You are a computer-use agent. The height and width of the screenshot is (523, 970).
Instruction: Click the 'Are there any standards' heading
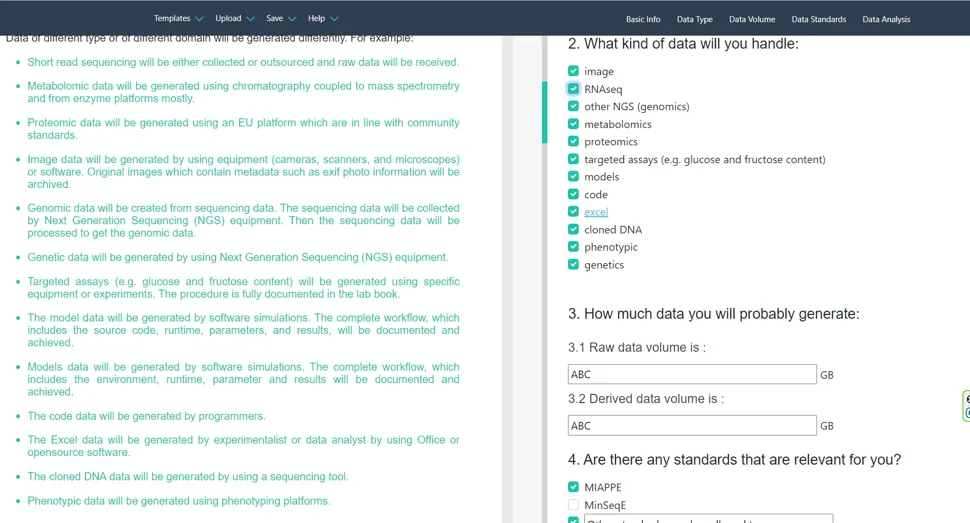pyautogui.click(x=734, y=459)
